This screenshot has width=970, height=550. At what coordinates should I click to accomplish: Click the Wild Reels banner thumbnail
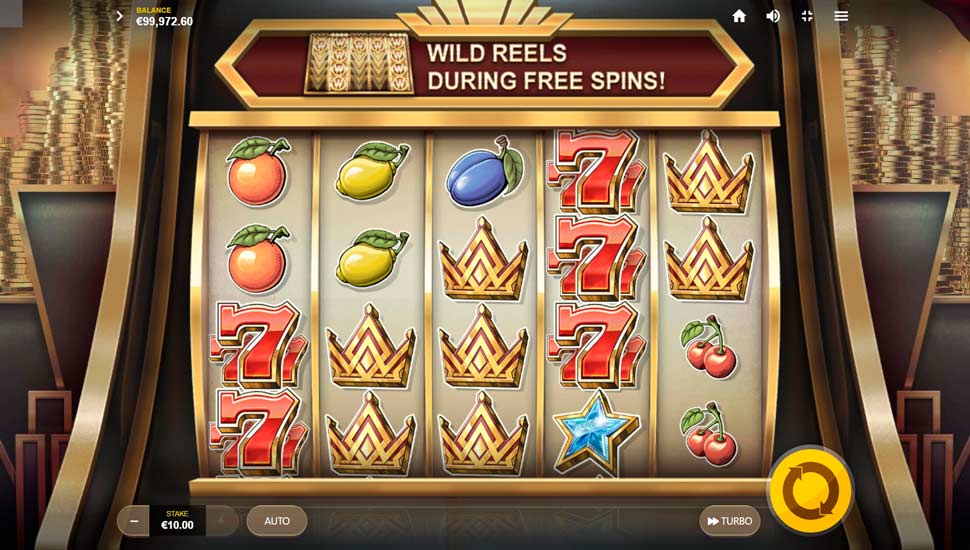coord(359,64)
